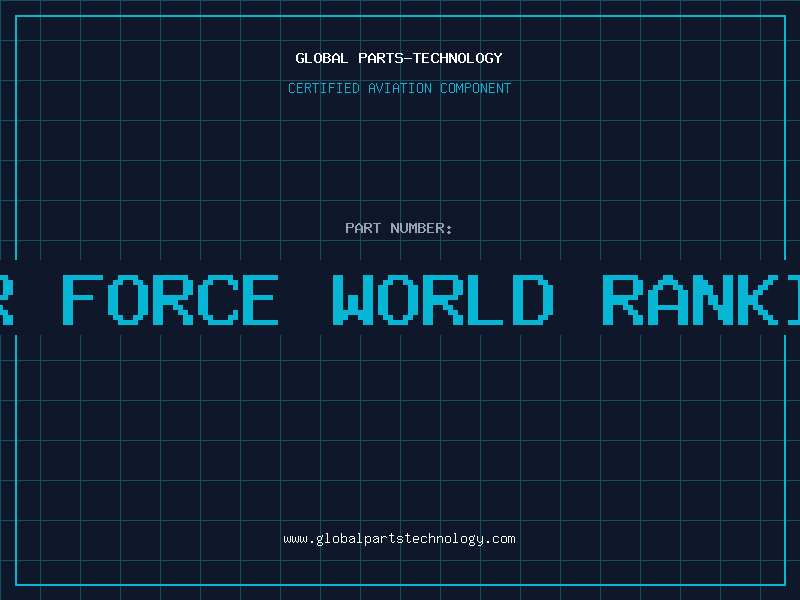Select the word WORLD in the banner
Screen dimensions: 800x600
tap(442, 299)
